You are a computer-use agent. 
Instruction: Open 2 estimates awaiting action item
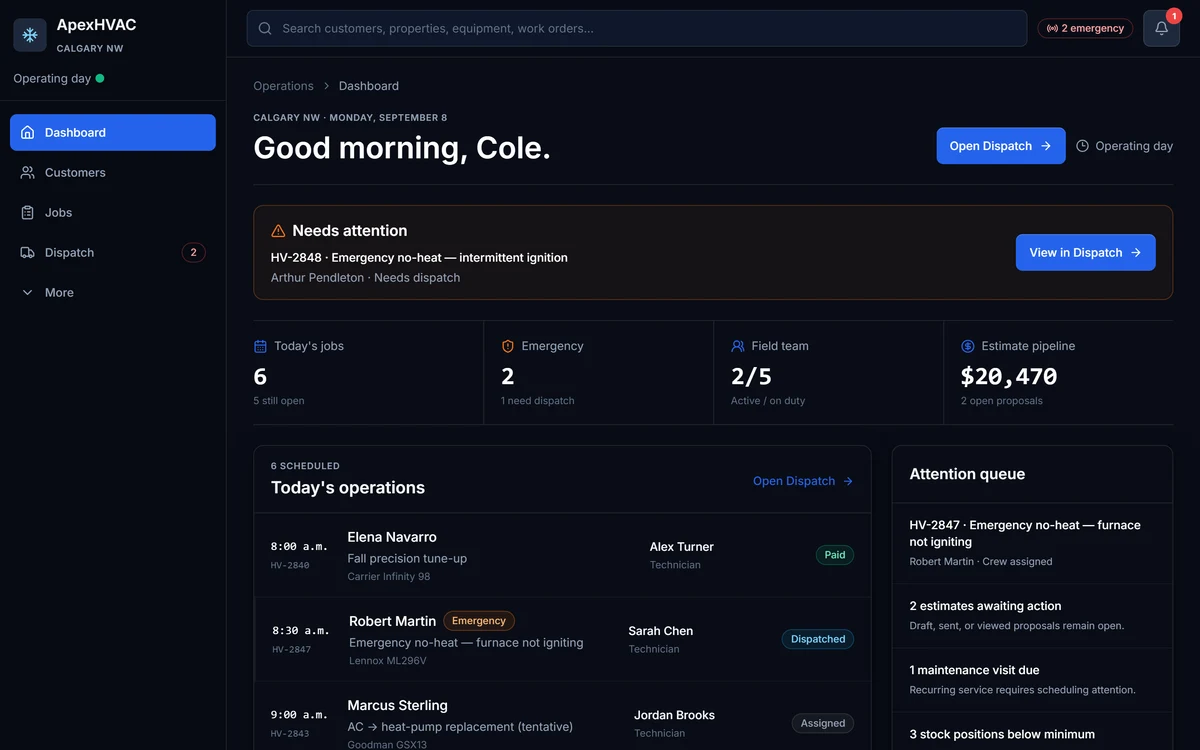[1032, 616]
